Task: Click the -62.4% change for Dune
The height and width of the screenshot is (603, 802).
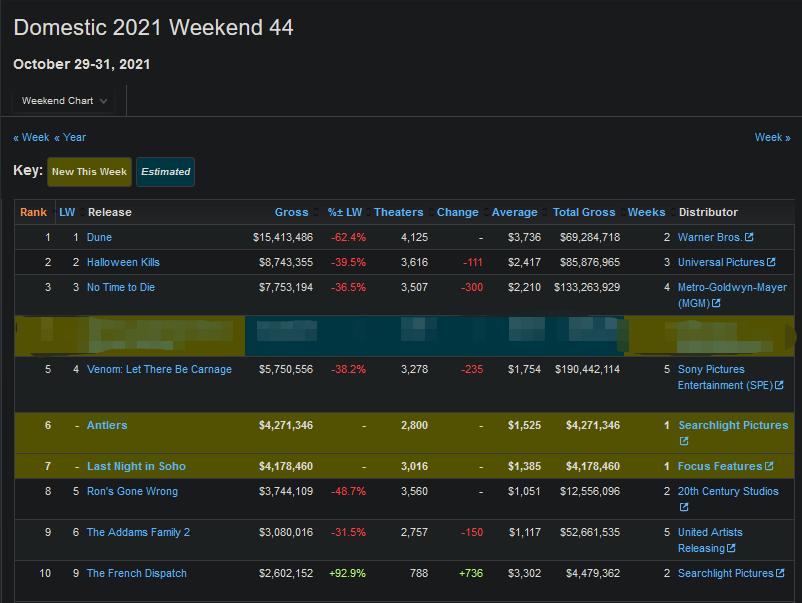Action: pyautogui.click(x=348, y=237)
